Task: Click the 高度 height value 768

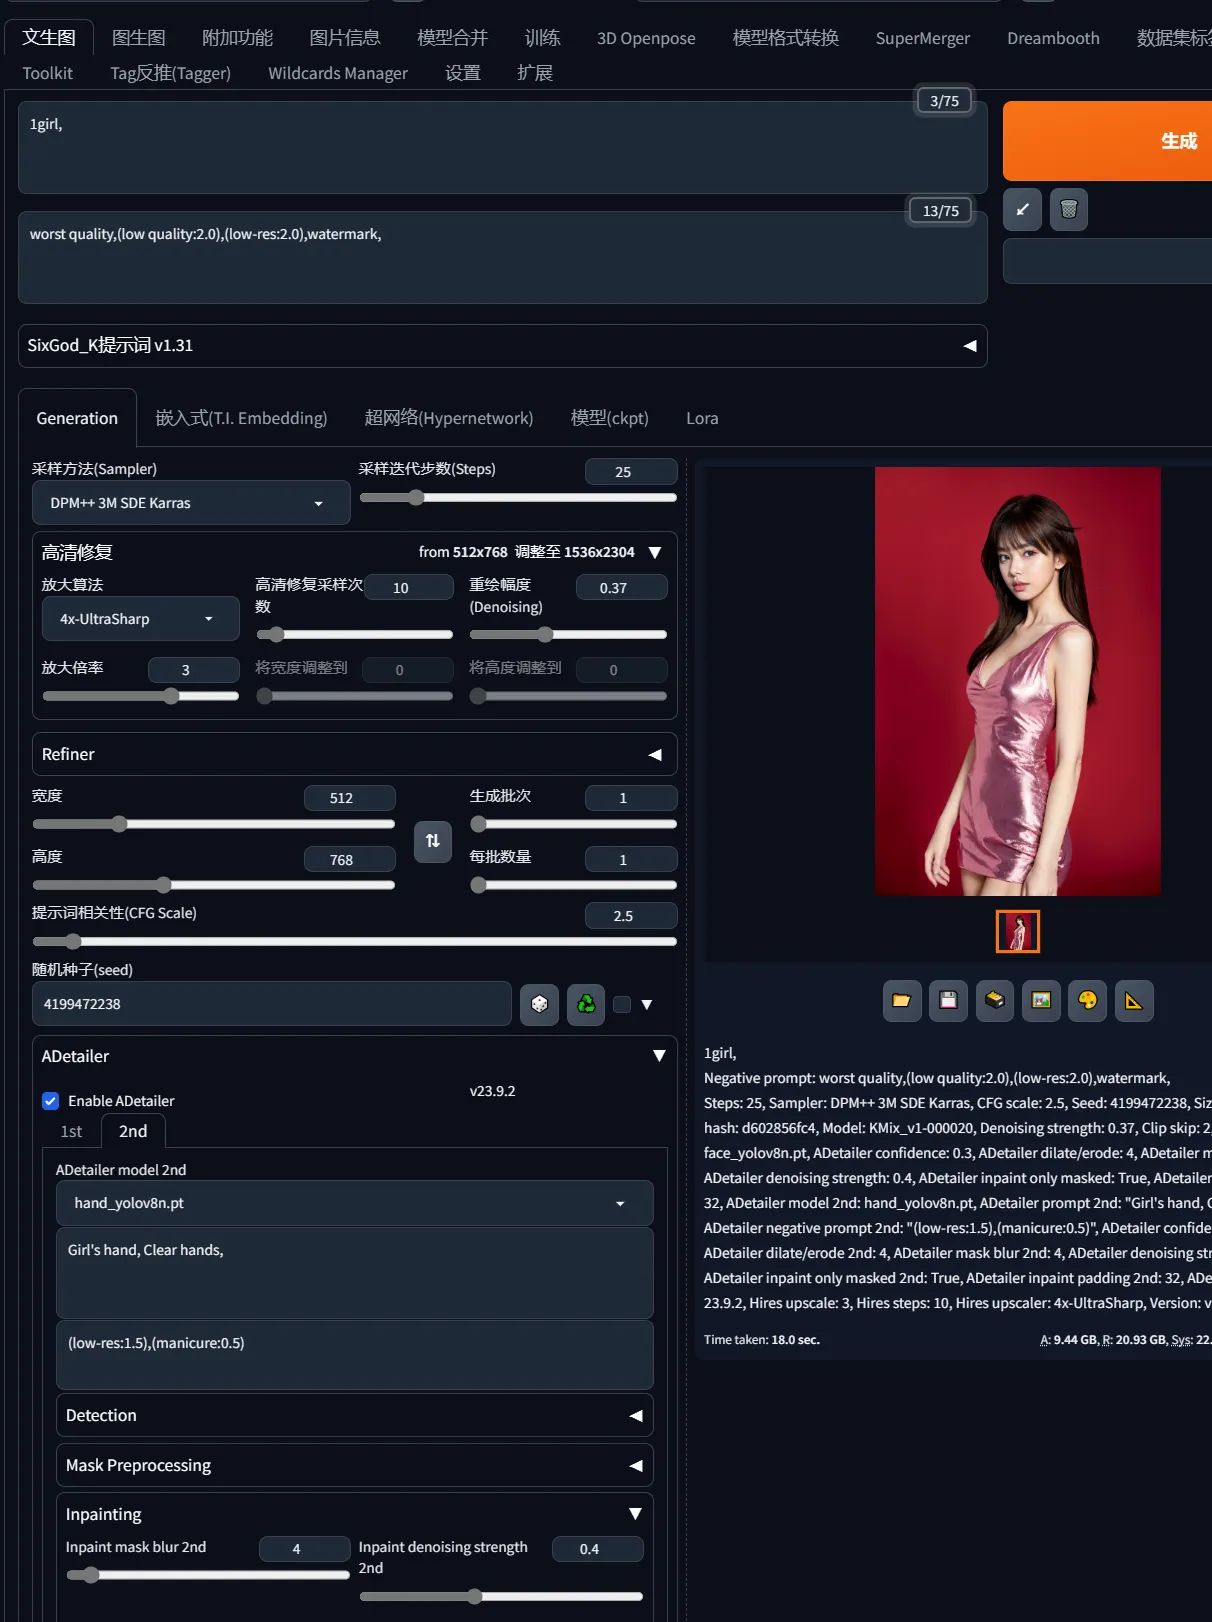Action: click(350, 860)
